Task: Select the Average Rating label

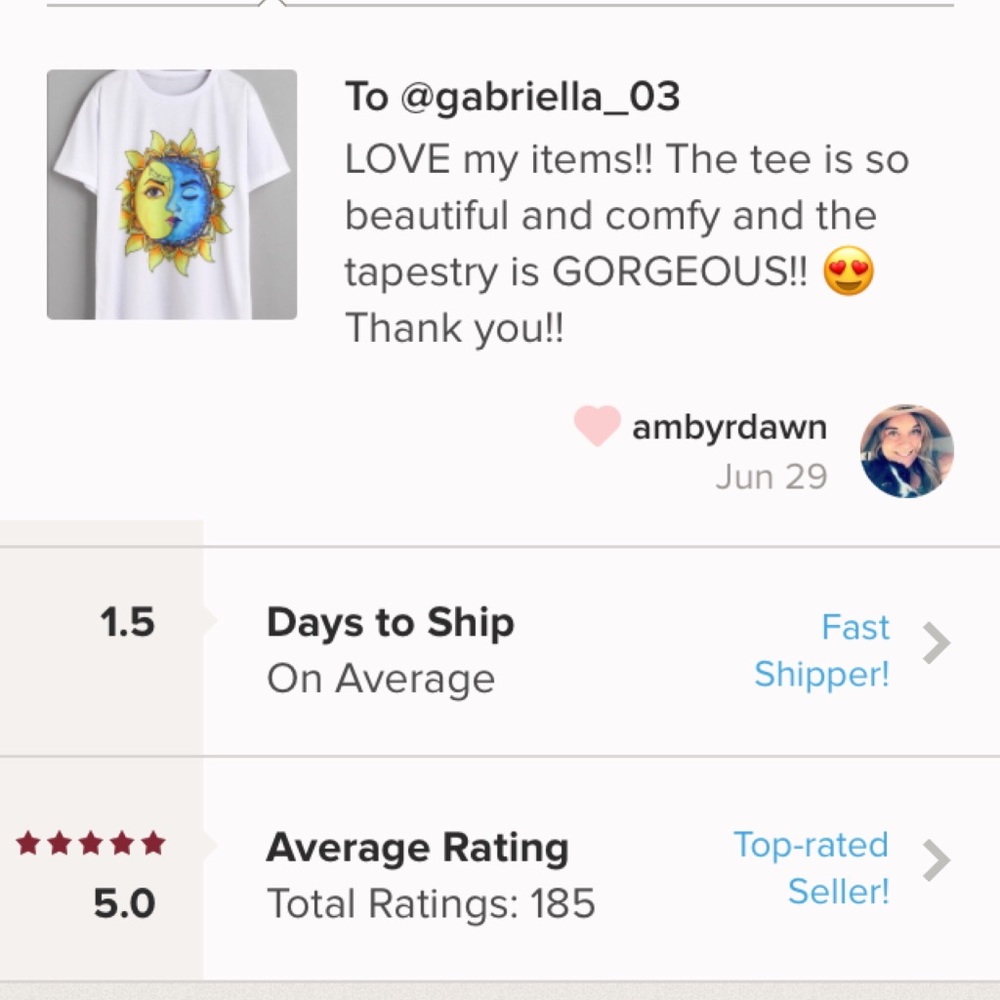Action: 417,848
